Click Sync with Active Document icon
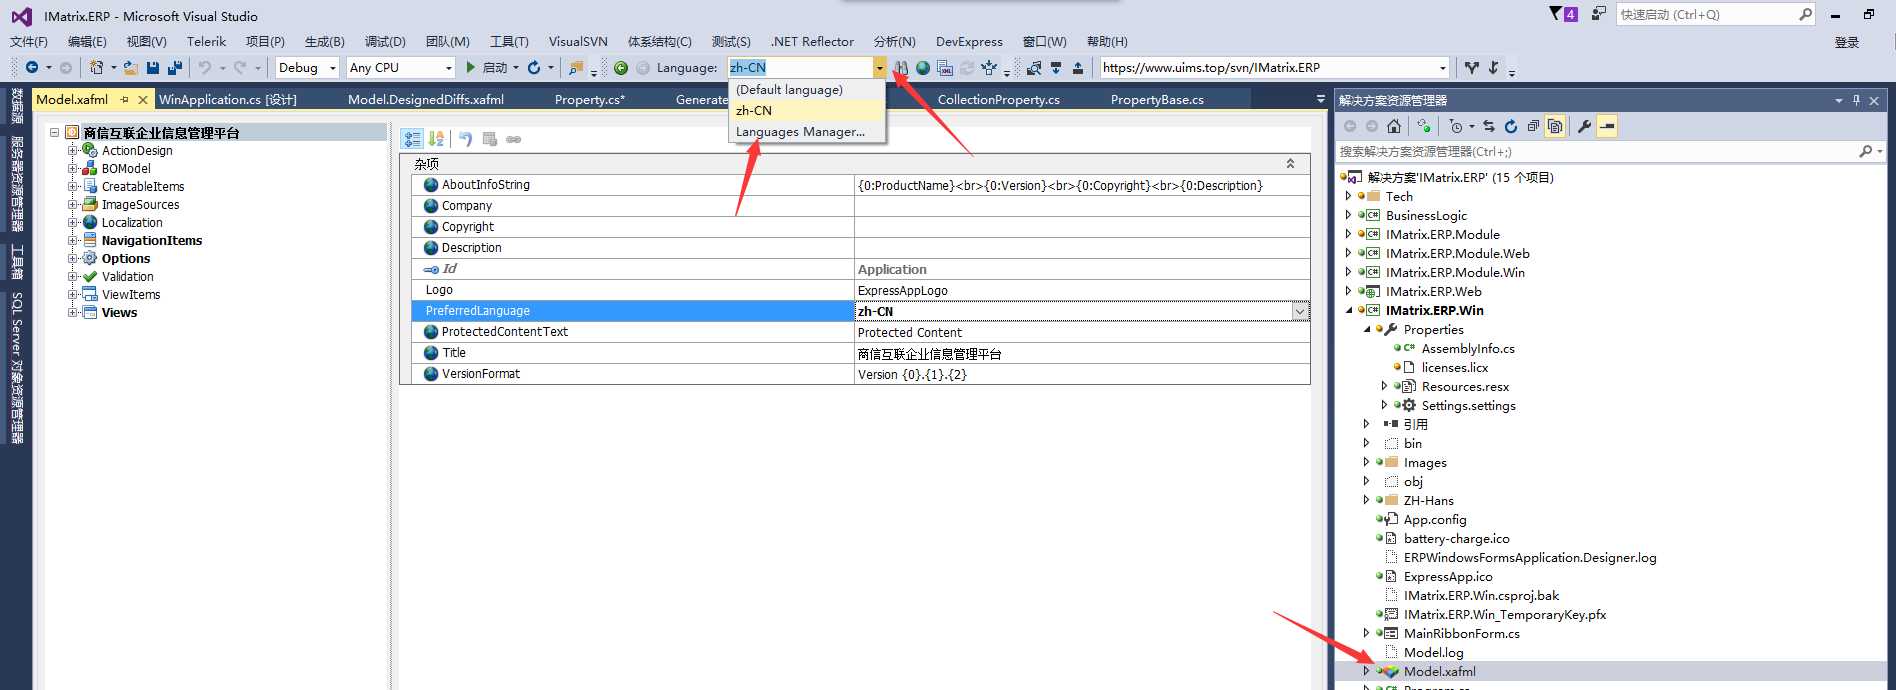This screenshot has width=1896, height=690. (1489, 126)
